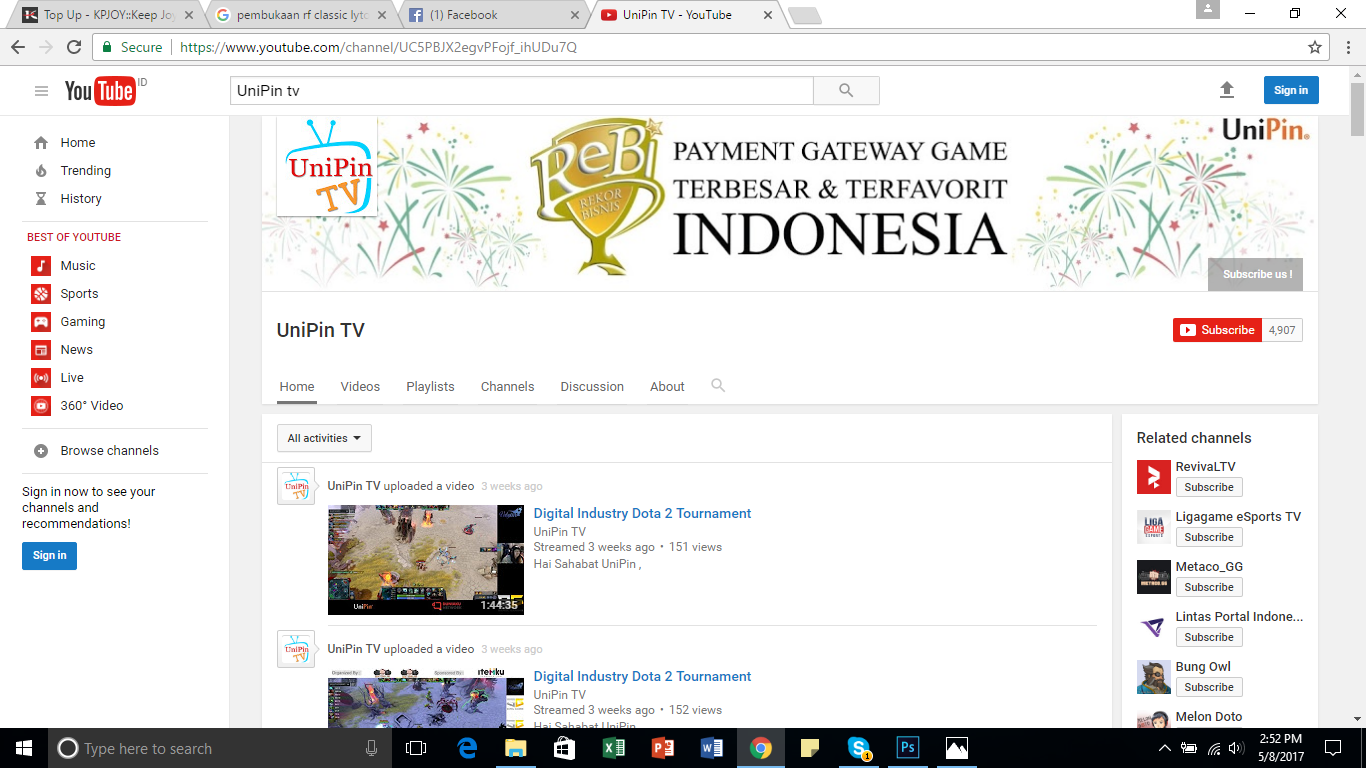Subscribe to RevivaLTV related channel

point(1208,487)
